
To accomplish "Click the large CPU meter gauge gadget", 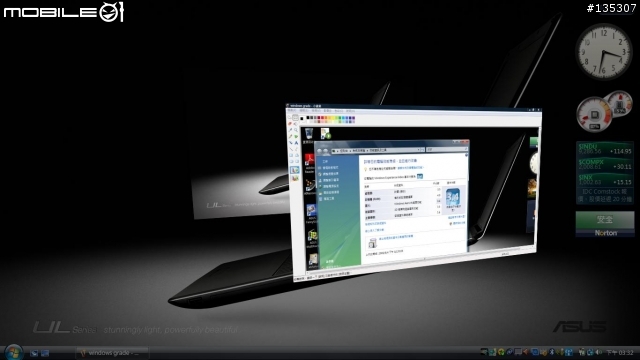I will point(594,114).
